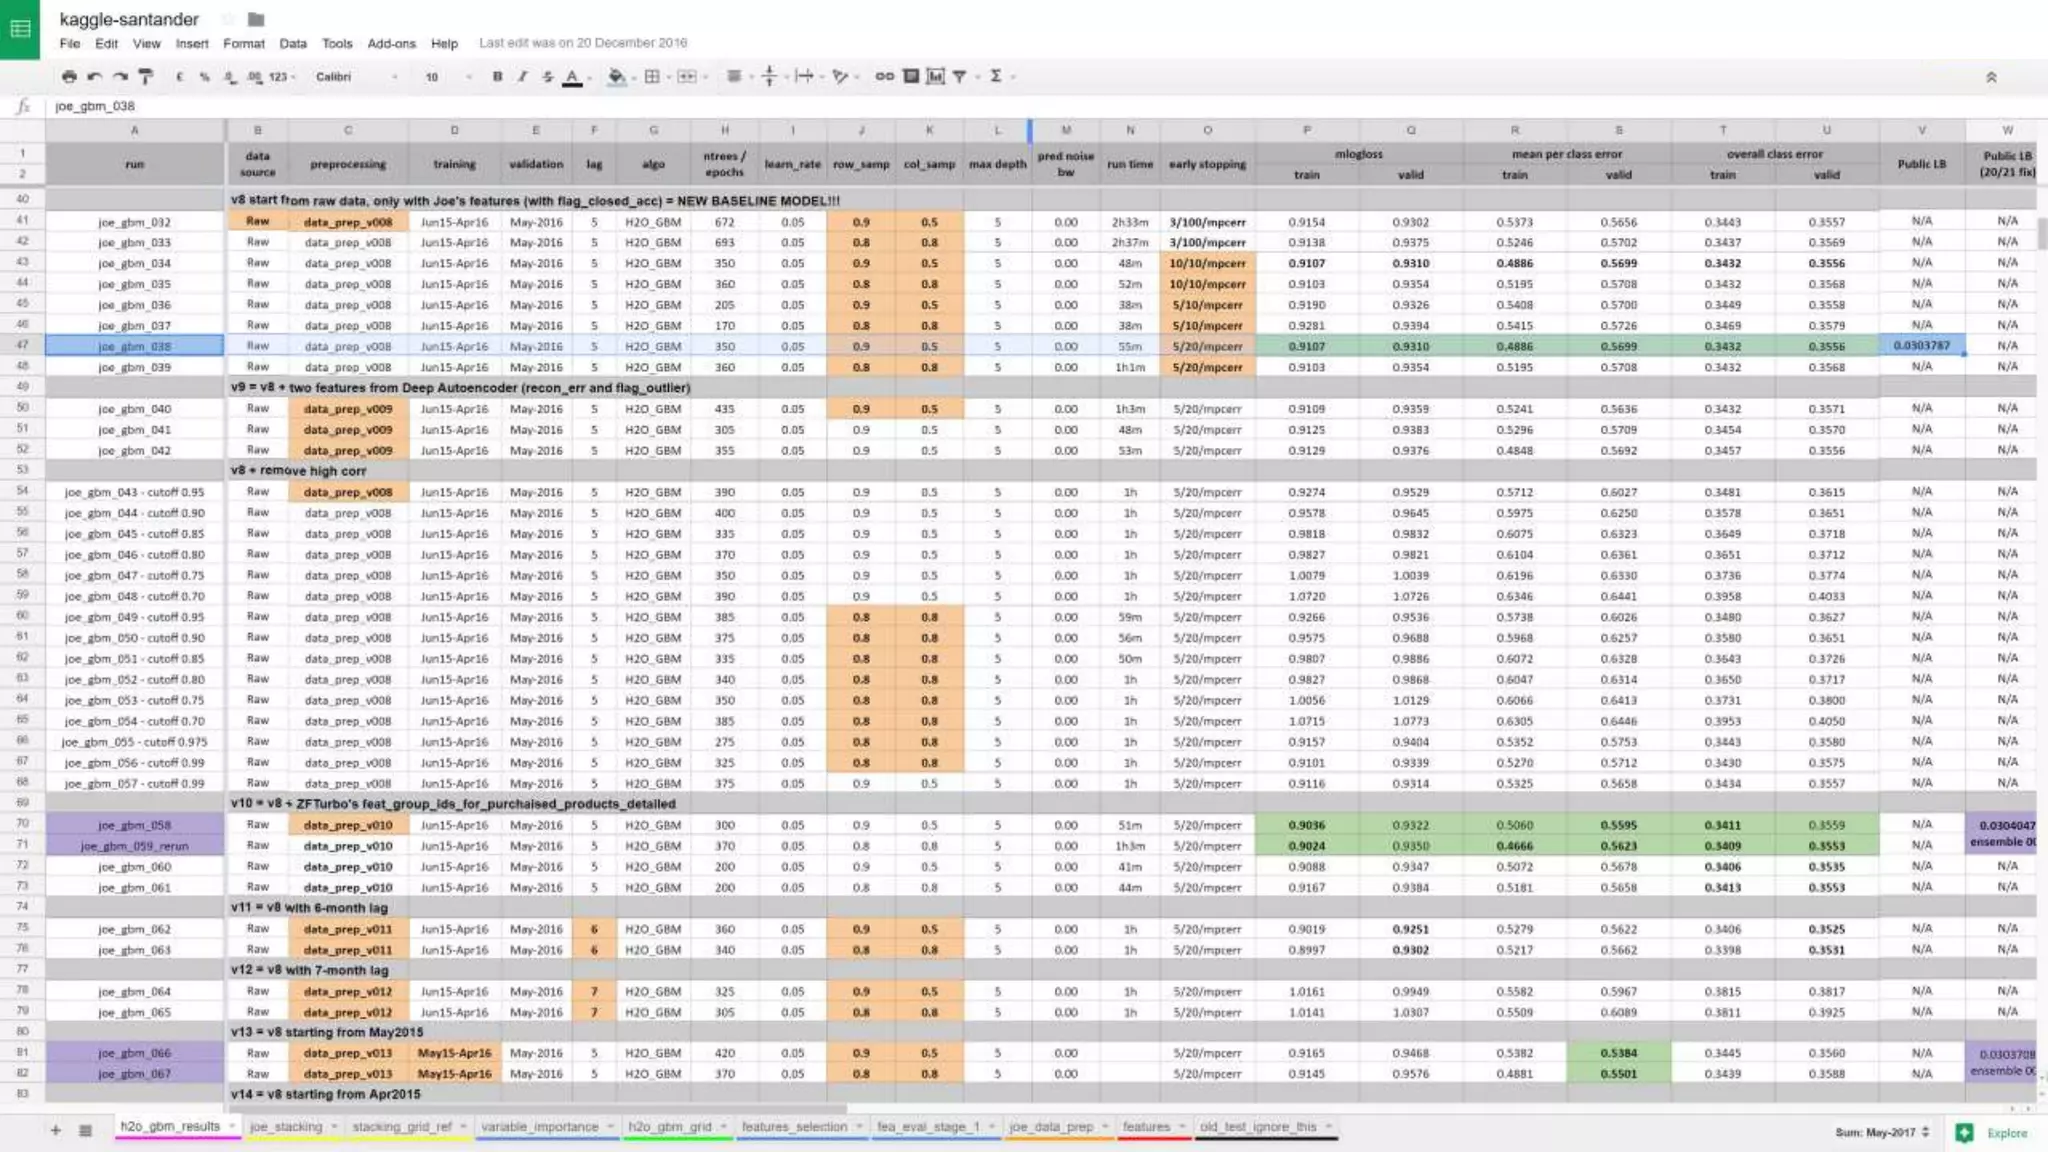Click the insert link icon
This screenshot has height=1152, width=2048.
[x=884, y=76]
